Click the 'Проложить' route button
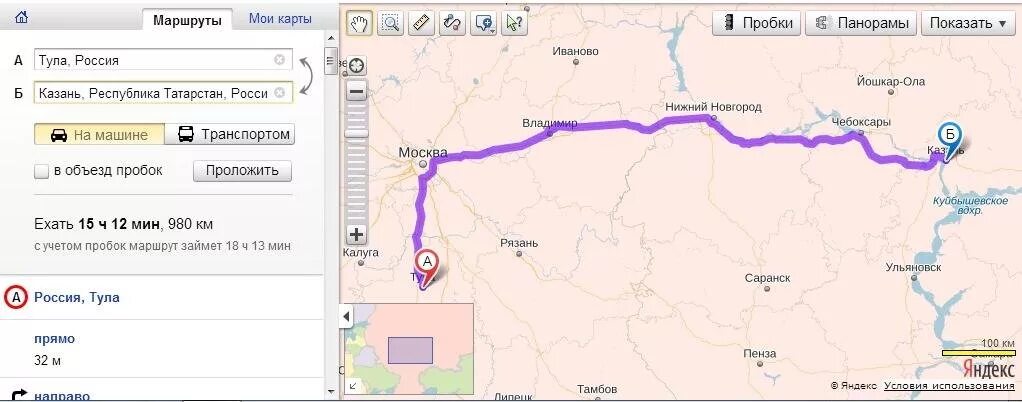The height and width of the screenshot is (402, 1022). [242, 171]
